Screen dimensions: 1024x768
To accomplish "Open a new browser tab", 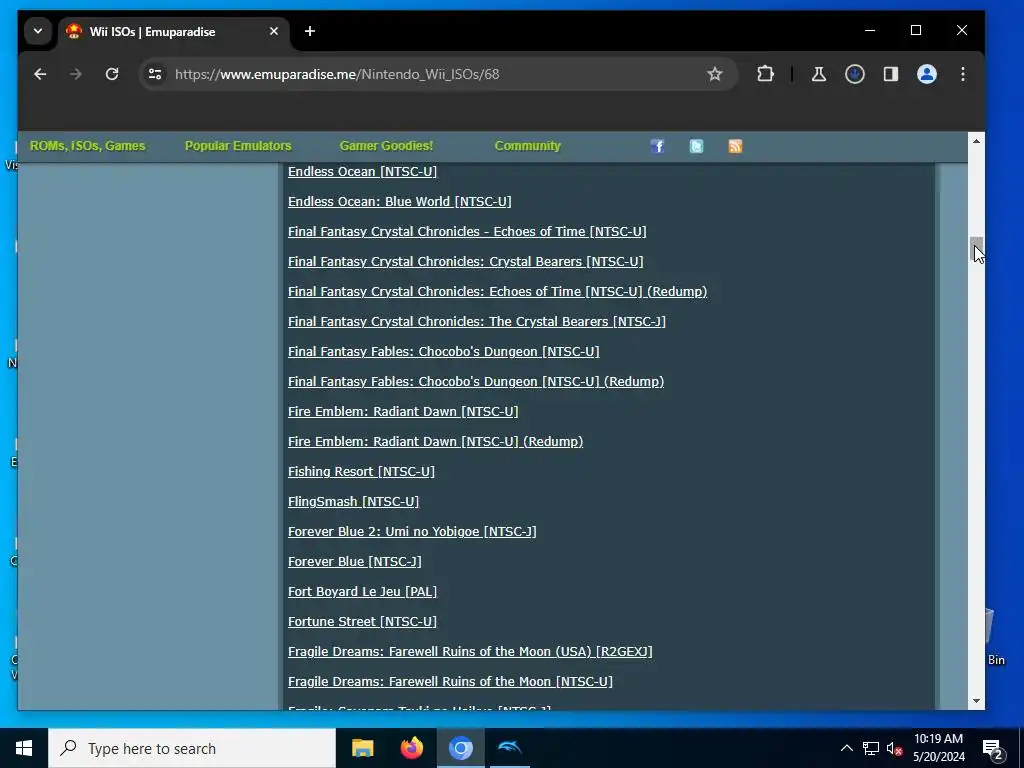I will pos(310,31).
